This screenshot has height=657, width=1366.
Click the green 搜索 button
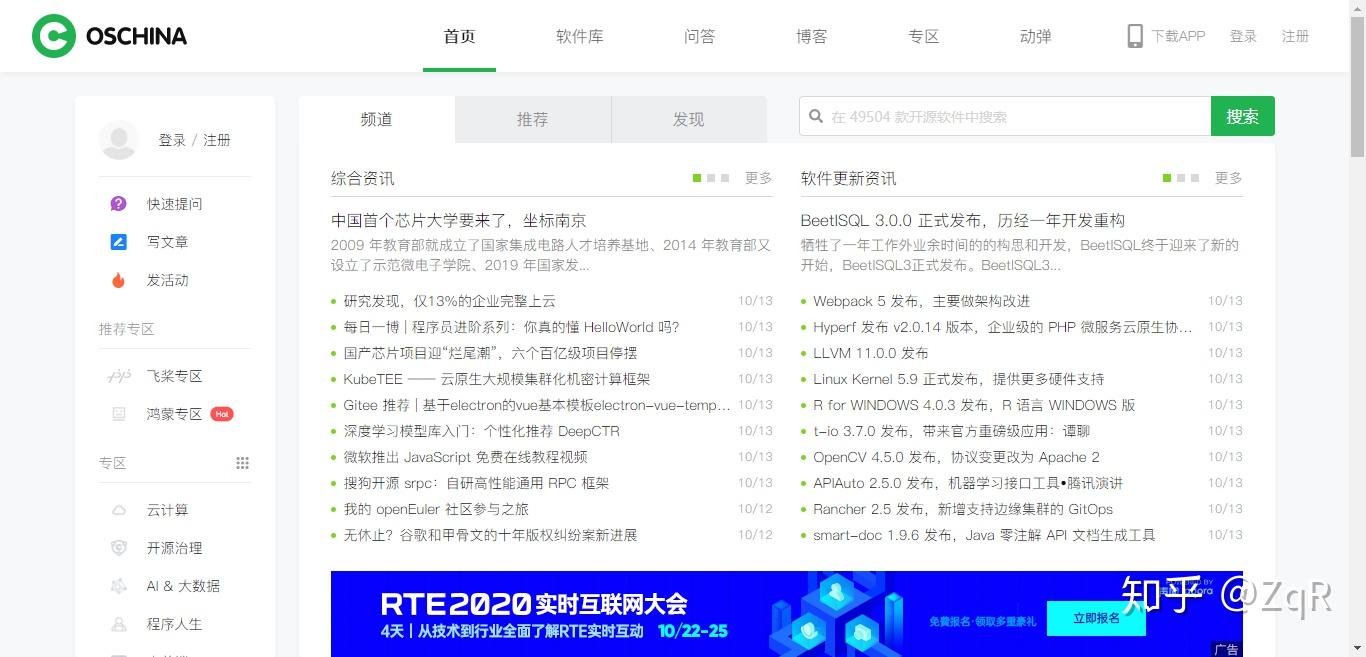click(1243, 116)
